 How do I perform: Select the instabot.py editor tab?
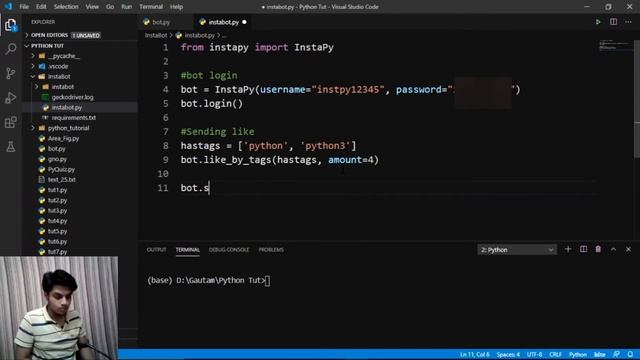click(223, 22)
